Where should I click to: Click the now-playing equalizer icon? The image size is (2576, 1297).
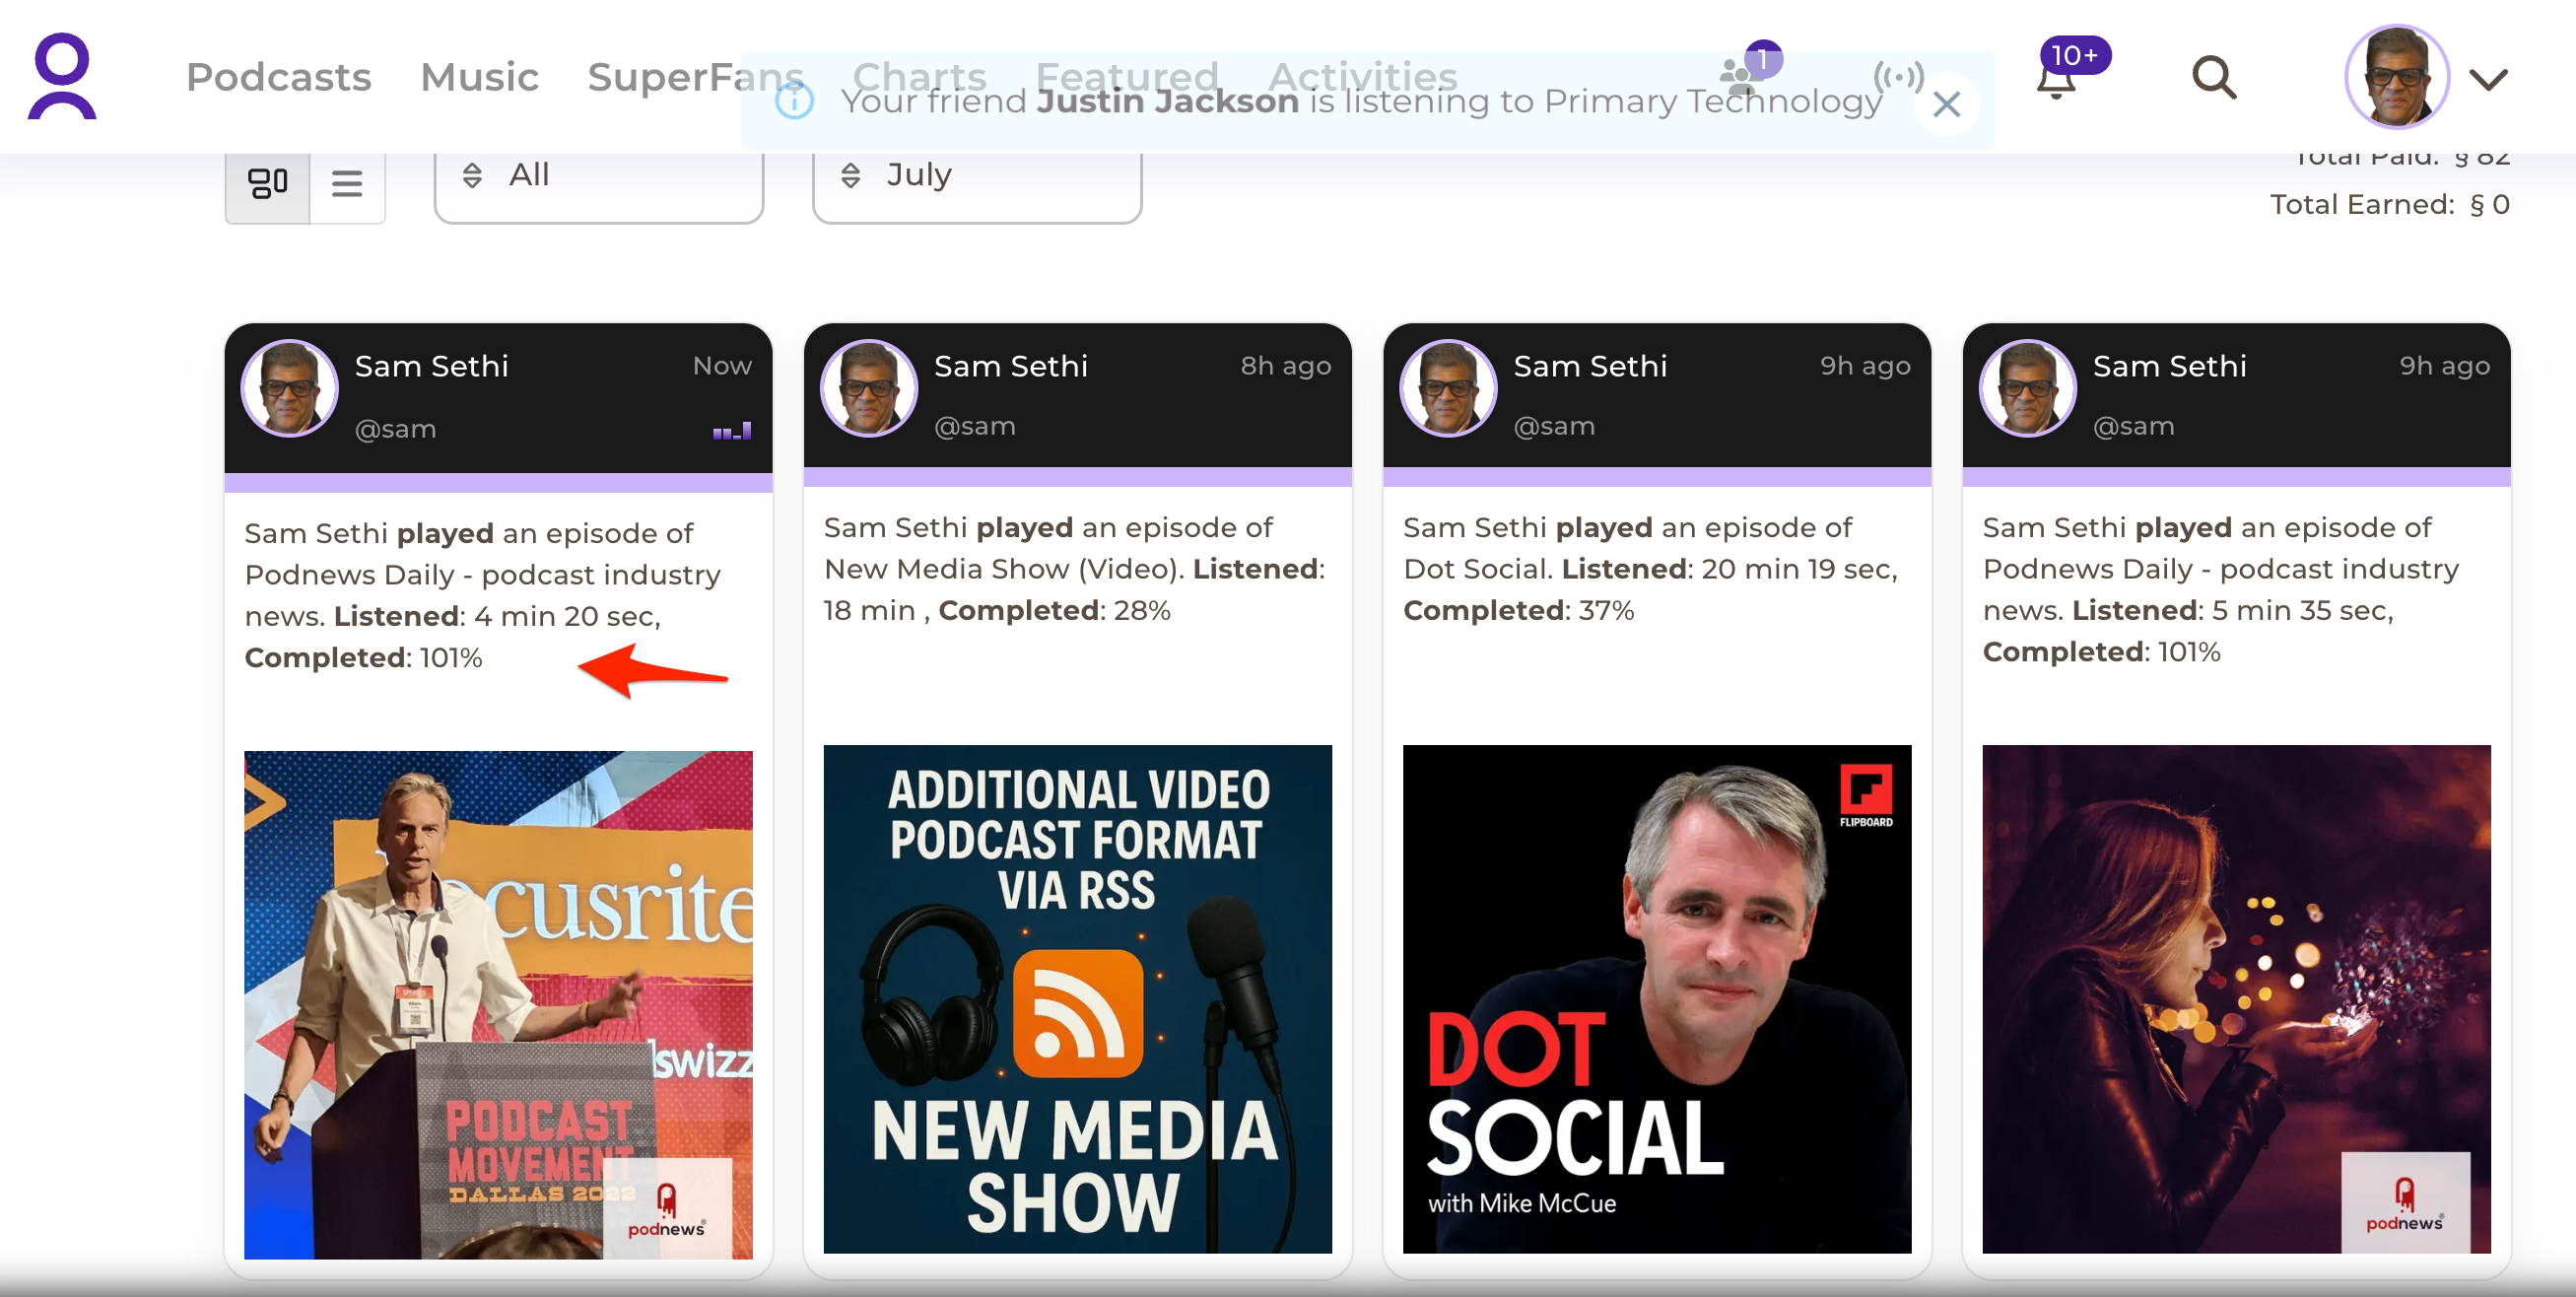click(x=732, y=431)
